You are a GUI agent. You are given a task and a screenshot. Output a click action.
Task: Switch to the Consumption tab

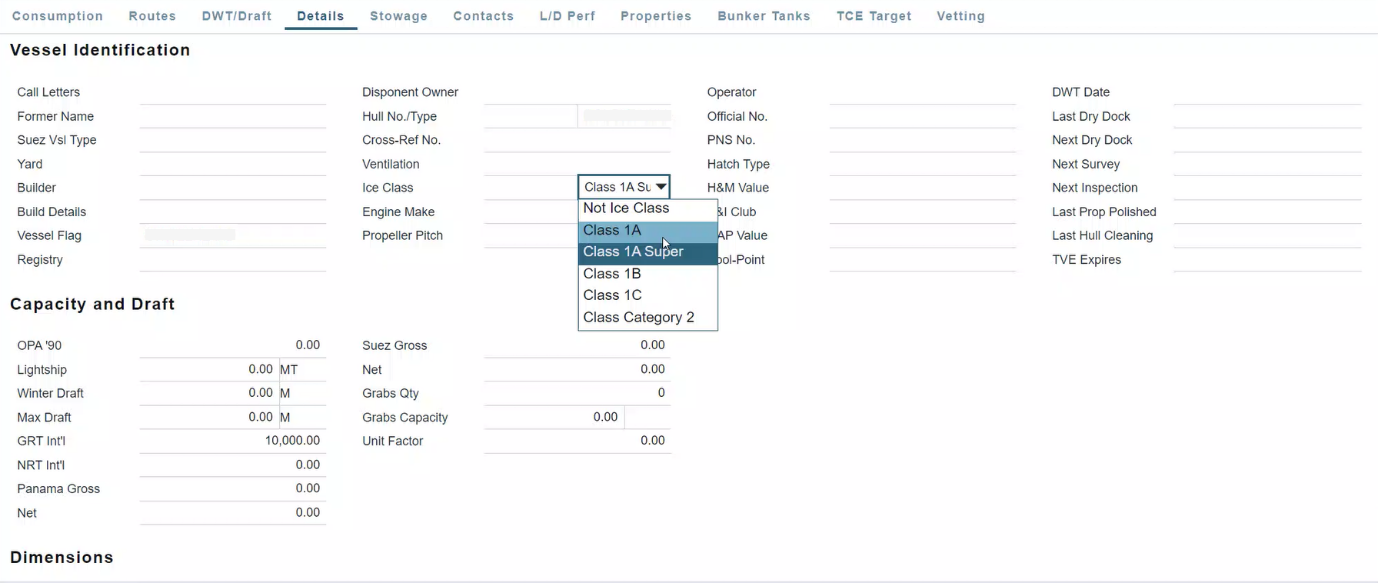57,16
